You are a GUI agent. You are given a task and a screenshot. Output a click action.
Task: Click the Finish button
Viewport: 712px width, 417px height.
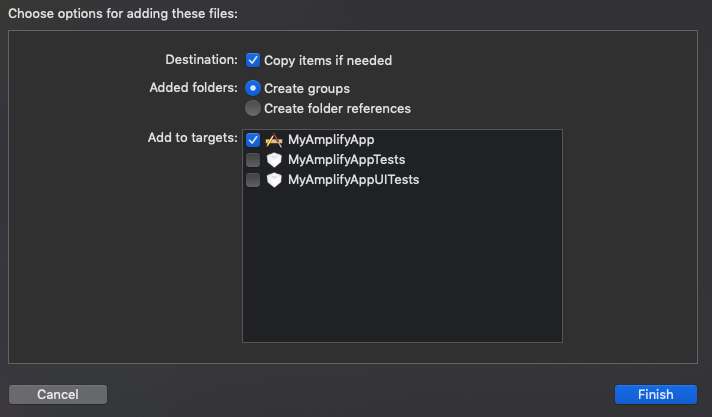[656, 394]
